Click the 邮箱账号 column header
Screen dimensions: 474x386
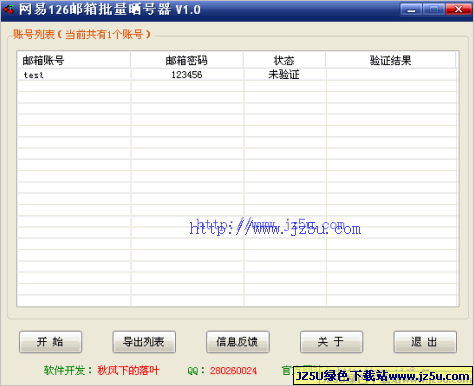point(74,60)
